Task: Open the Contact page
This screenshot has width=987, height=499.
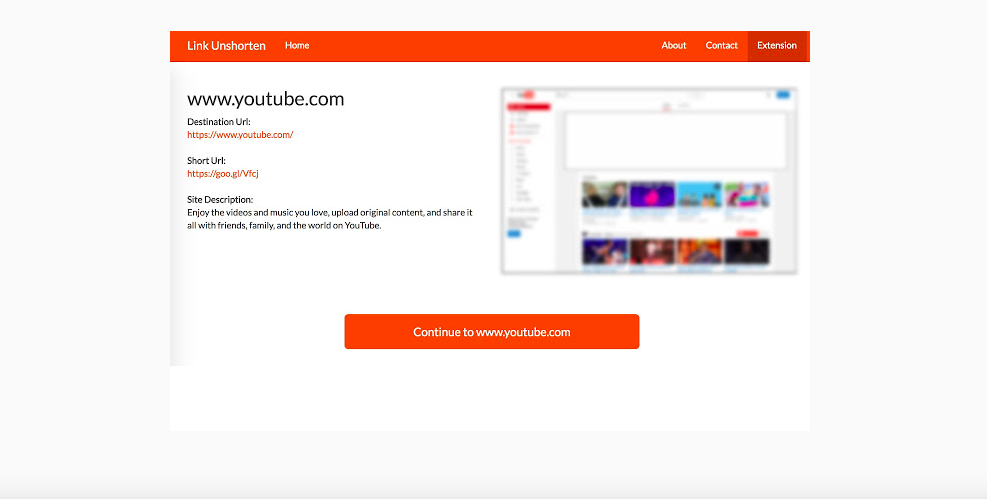Action: click(x=721, y=46)
